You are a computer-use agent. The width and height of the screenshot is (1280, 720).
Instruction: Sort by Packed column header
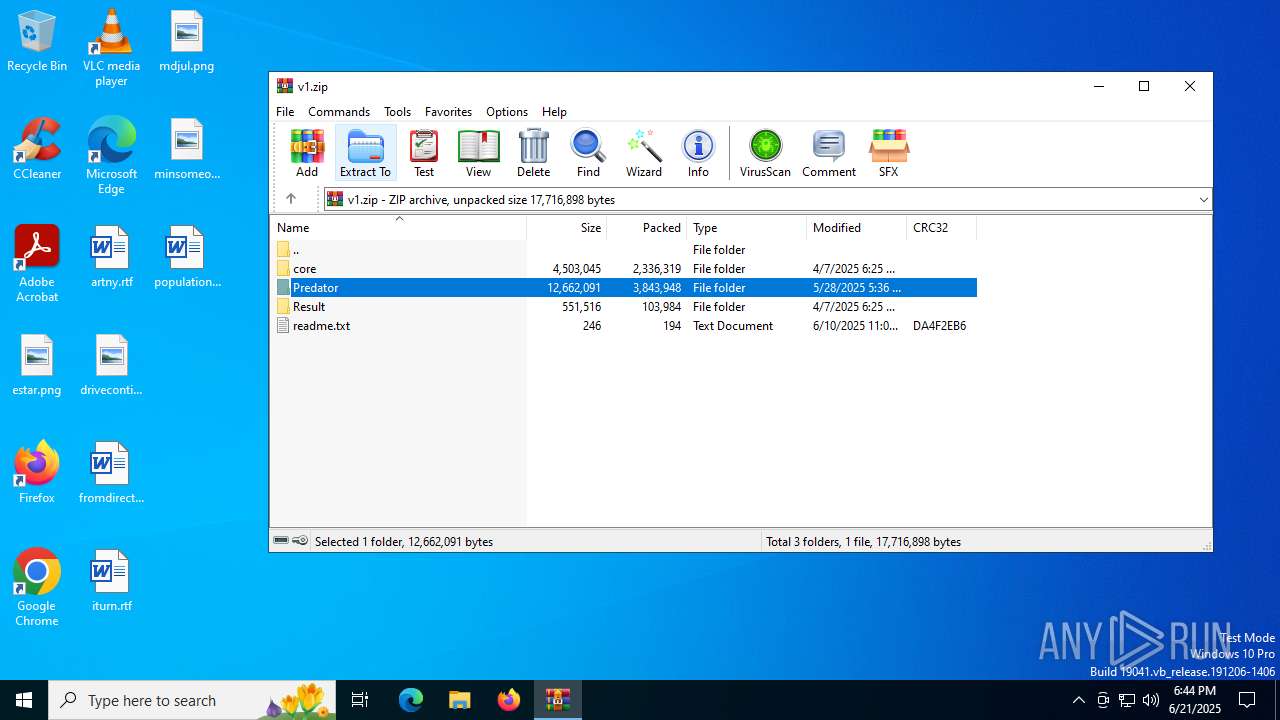pyautogui.click(x=646, y=227)
